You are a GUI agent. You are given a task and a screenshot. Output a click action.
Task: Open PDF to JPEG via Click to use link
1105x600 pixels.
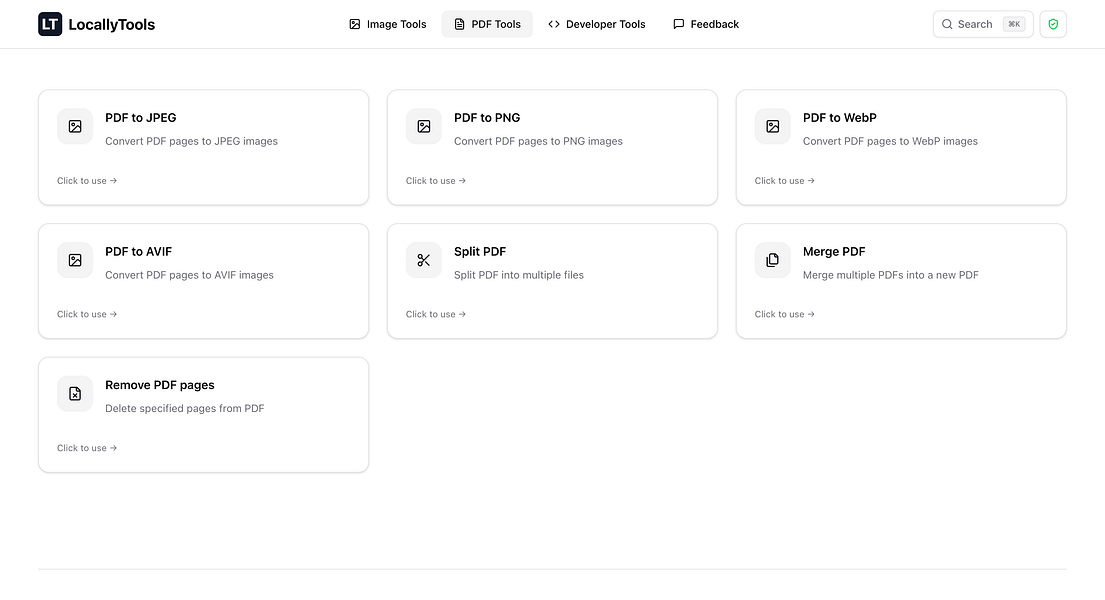tap(87, 181)
